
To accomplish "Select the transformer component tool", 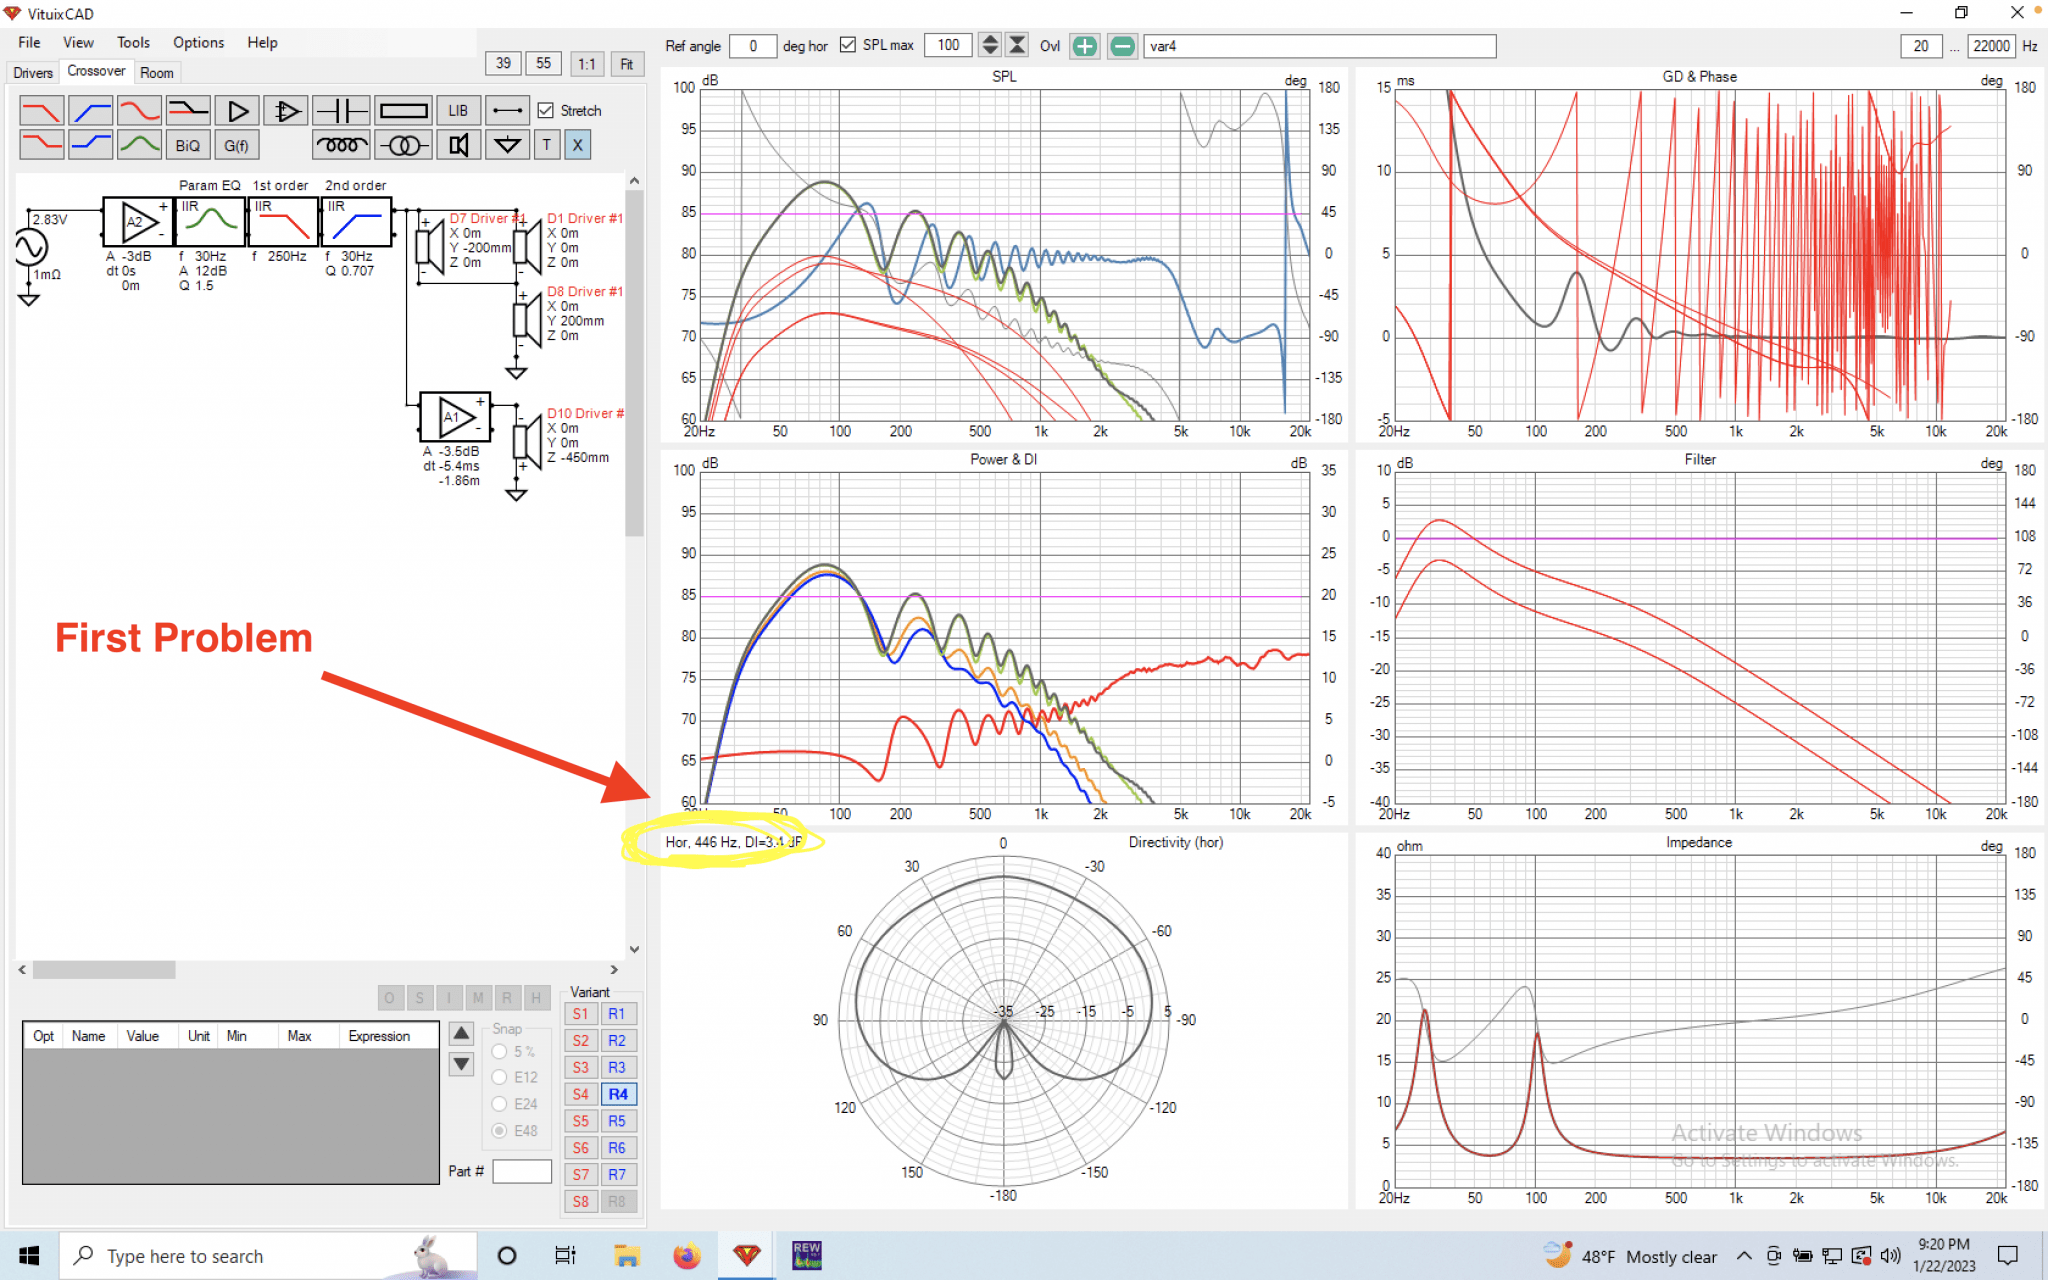I will [x=404, y=145].
